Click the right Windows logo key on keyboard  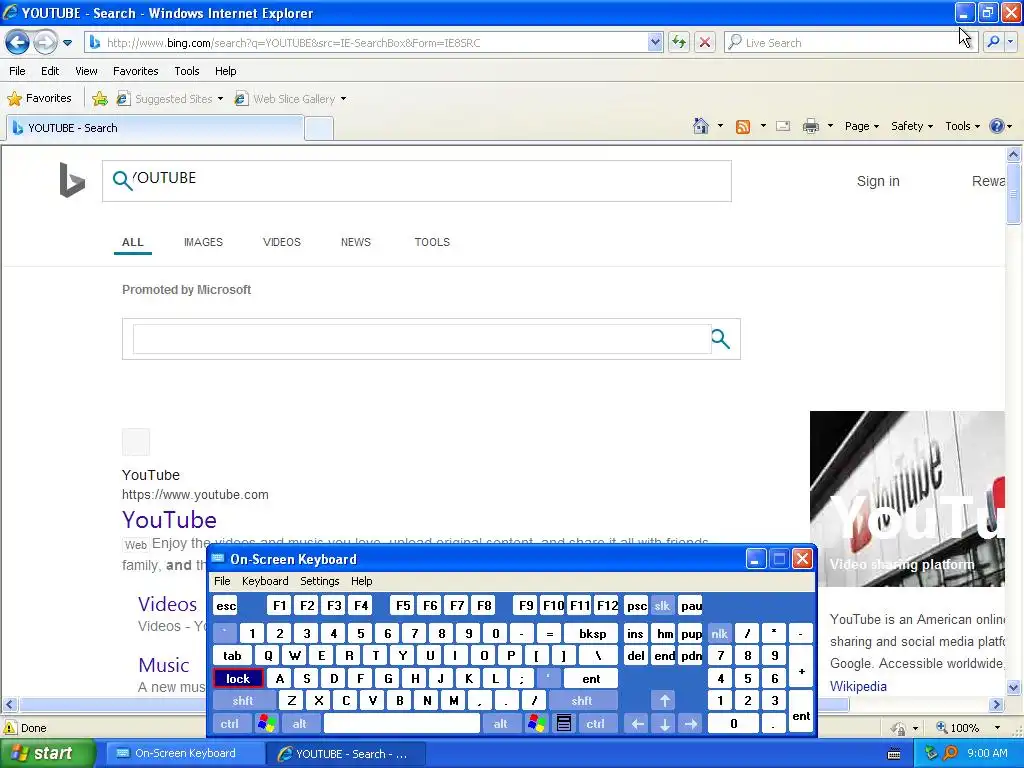click(x=536, y=724)
